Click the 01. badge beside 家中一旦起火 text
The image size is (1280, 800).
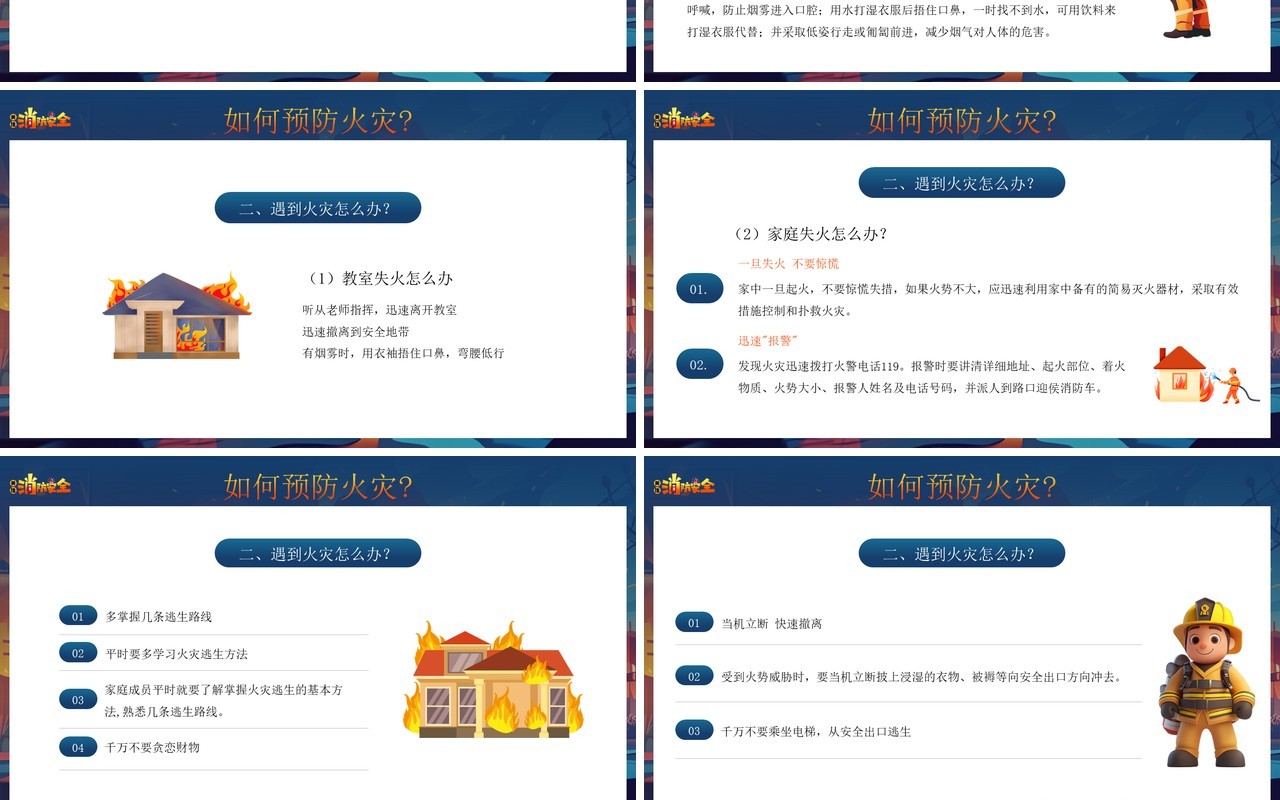pyautogui.click(x=699, y=289)
